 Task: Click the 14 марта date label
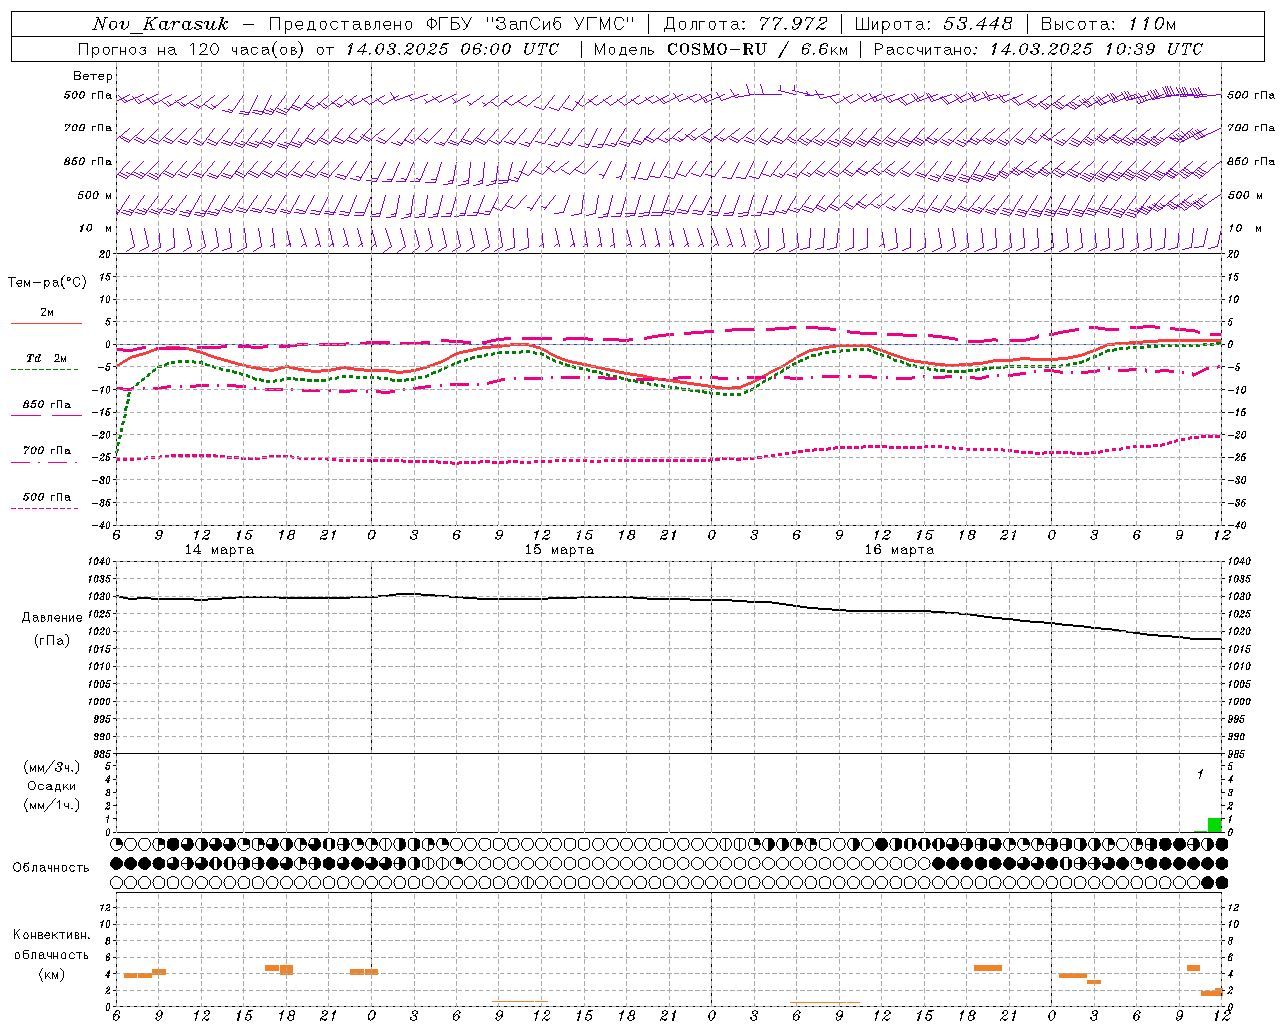coord(219,550)
